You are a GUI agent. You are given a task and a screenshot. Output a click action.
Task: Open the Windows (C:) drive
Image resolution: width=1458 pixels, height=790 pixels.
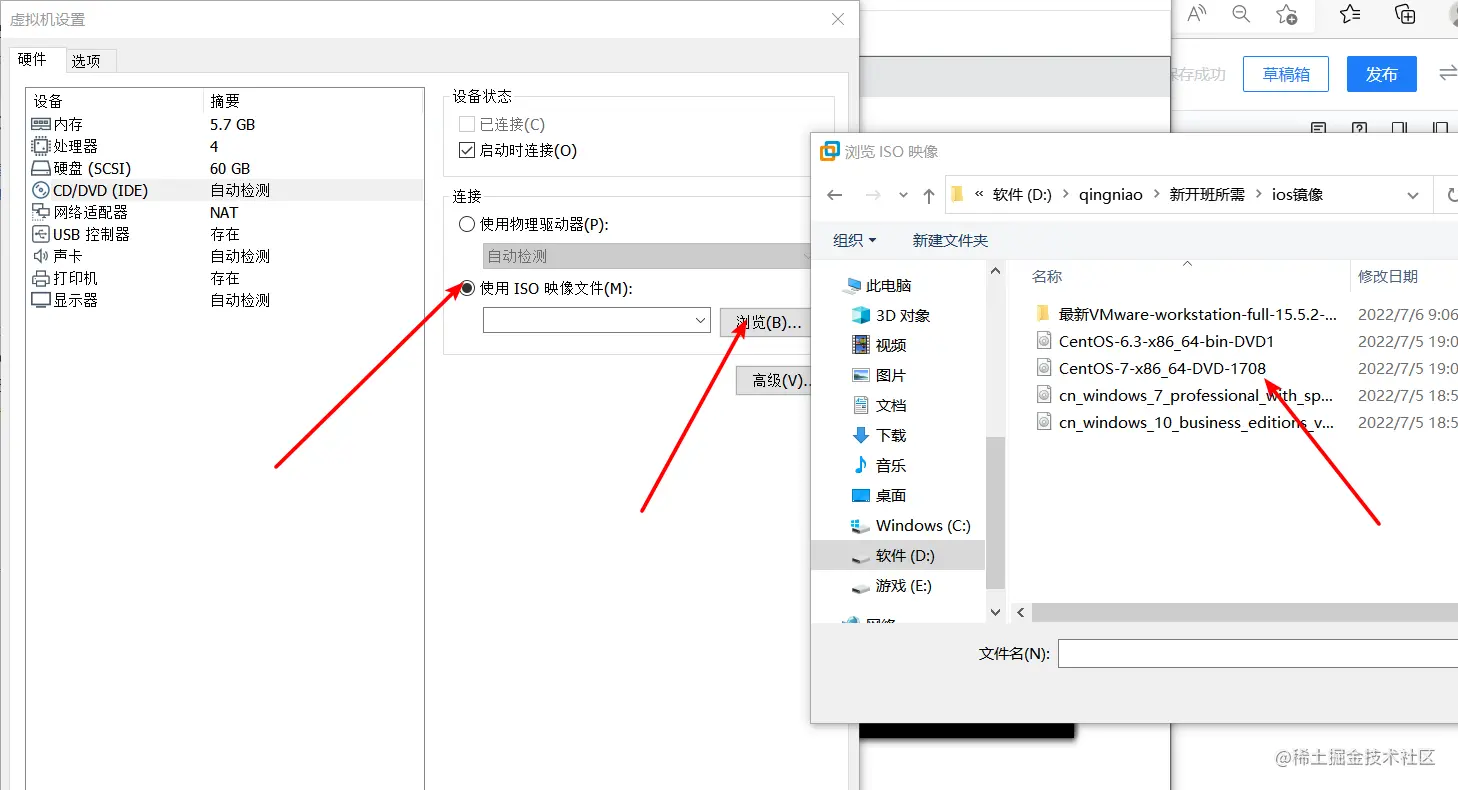pyautogui.click(x=910, y=525)
